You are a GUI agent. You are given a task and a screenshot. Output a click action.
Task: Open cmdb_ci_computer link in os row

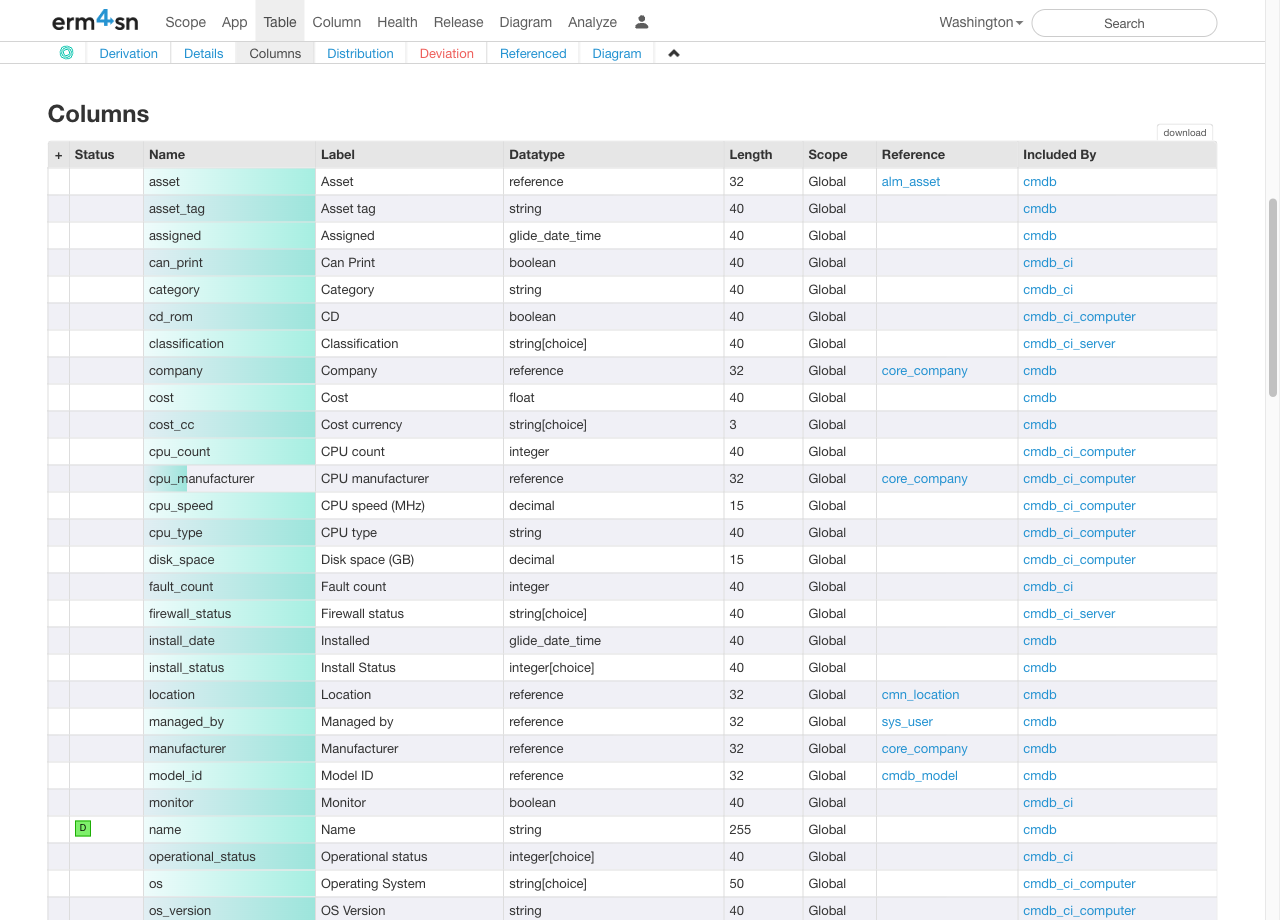pos(1079,883)
